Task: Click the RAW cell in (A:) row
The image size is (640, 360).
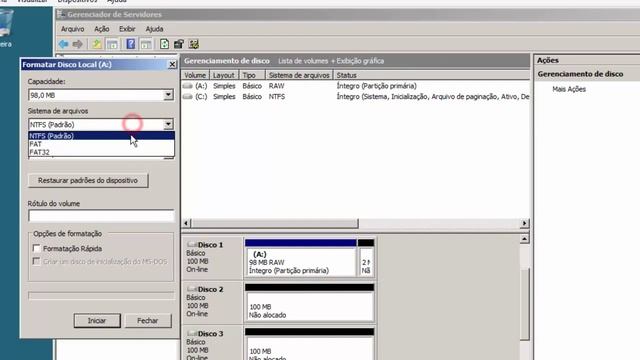Action: click(x=276, y=86)
